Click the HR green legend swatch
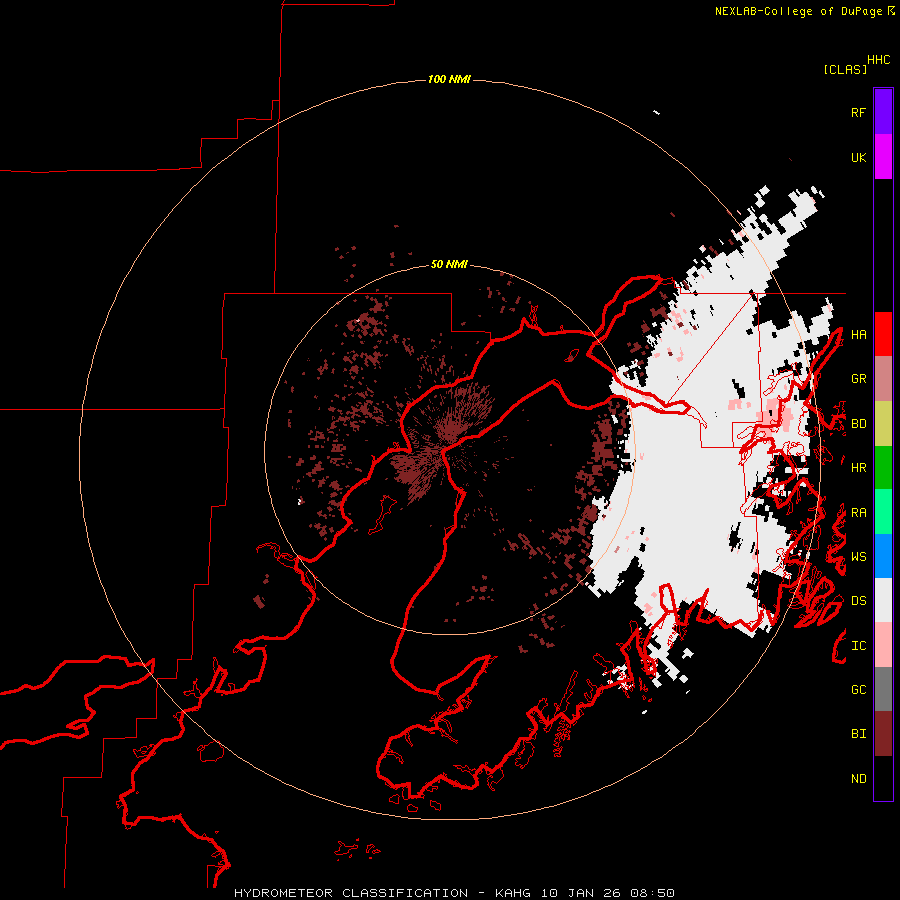900x900 pixels. point(883,468)
